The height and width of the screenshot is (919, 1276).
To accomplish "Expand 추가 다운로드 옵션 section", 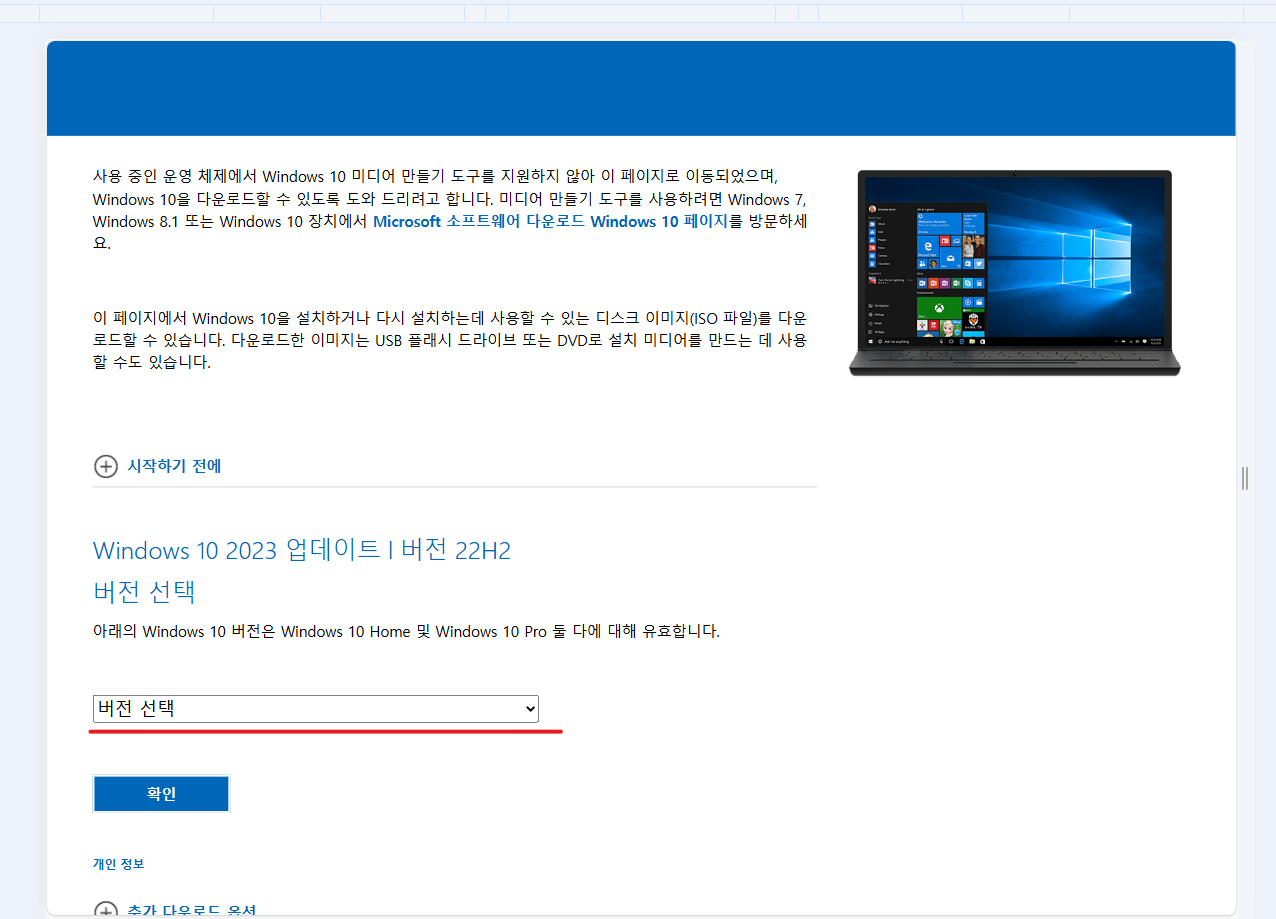I will click(192, 911).
